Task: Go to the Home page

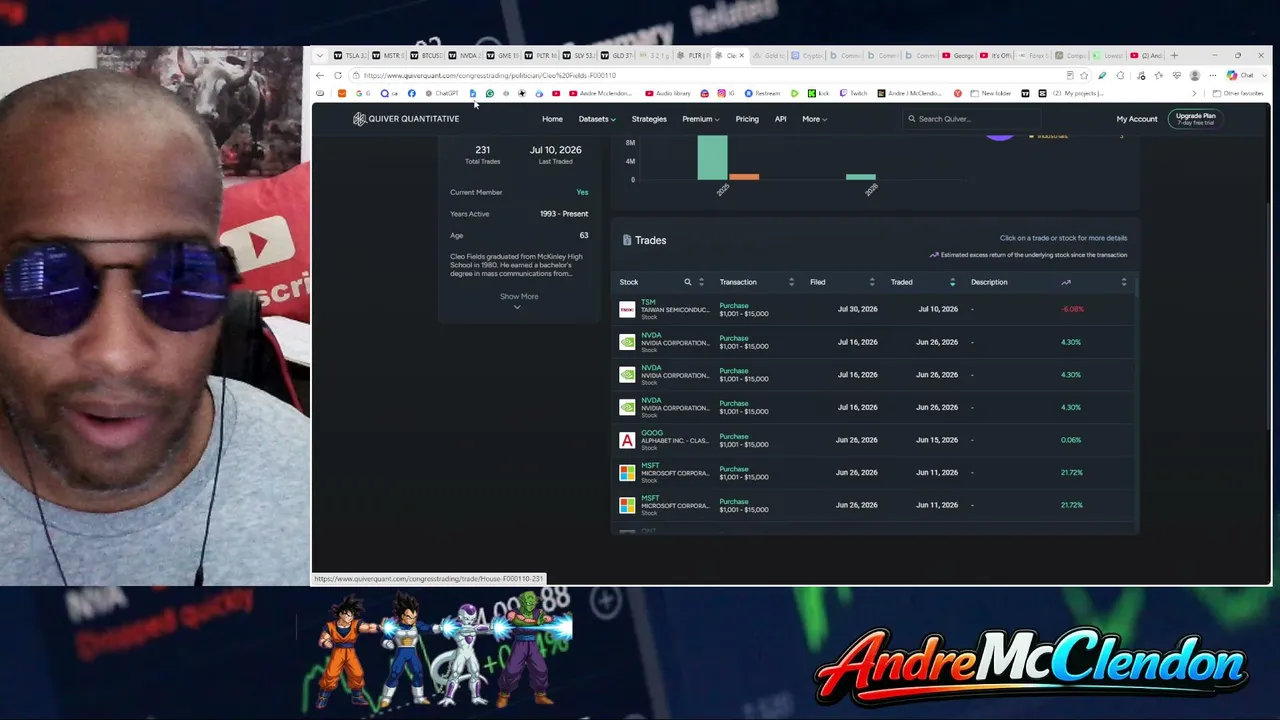Action: tap(552, 119)
